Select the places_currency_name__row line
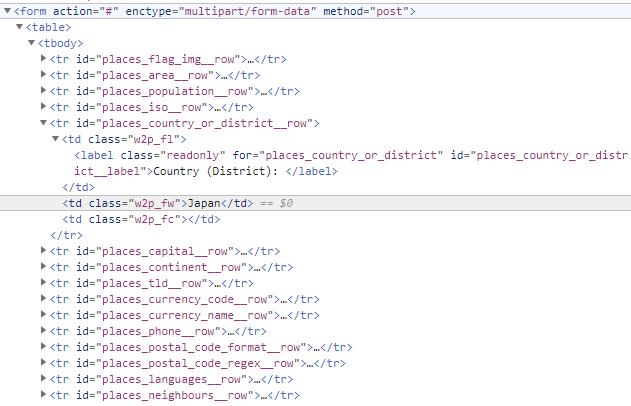Image resolution: width=631 pixels, height=406 pixels. [x=185, y=315]
